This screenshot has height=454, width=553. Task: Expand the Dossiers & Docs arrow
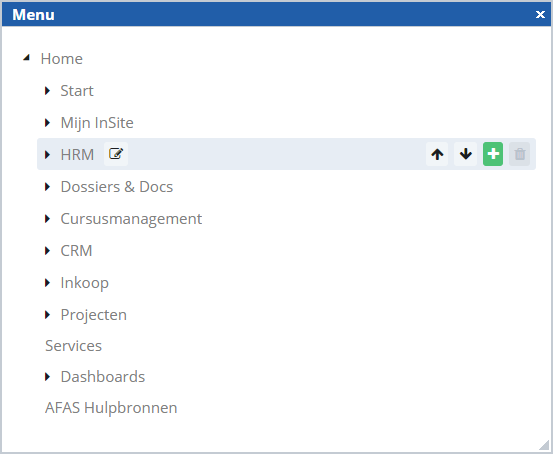(x=48, y=187)
